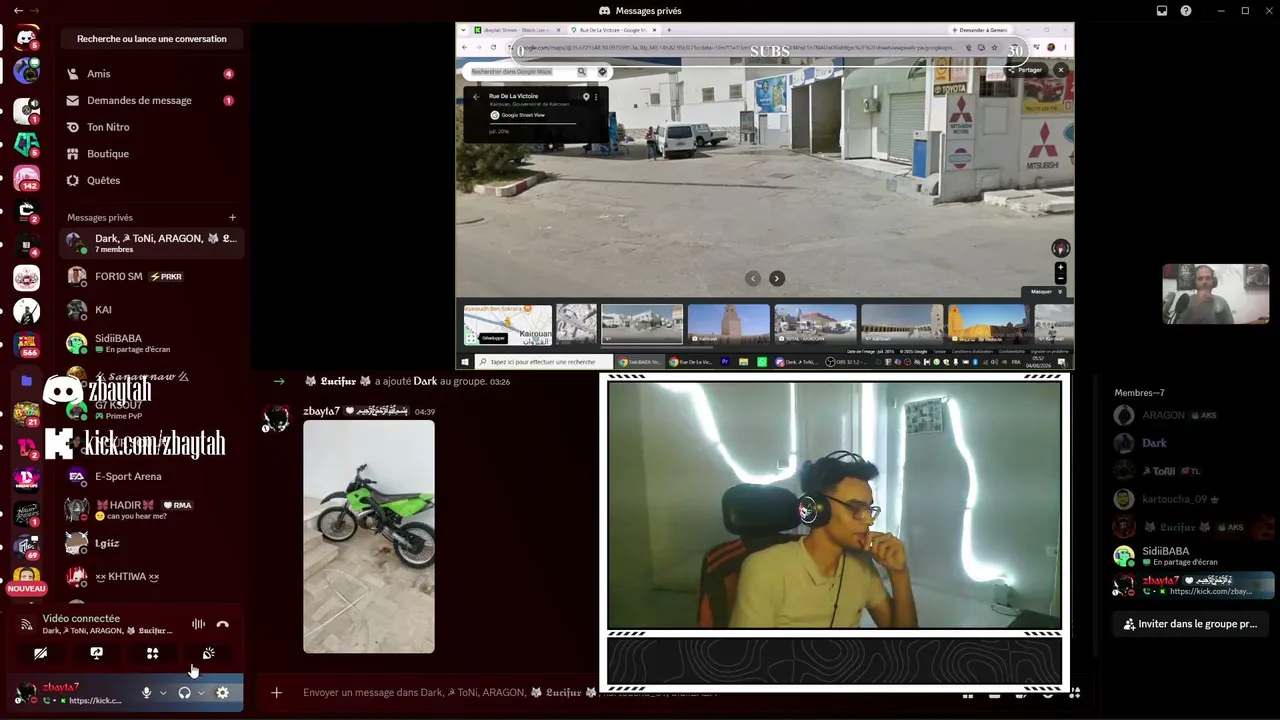The image size is (1280, 720).
Task: Open headphones output options arrow
Action: coord(201,692)
